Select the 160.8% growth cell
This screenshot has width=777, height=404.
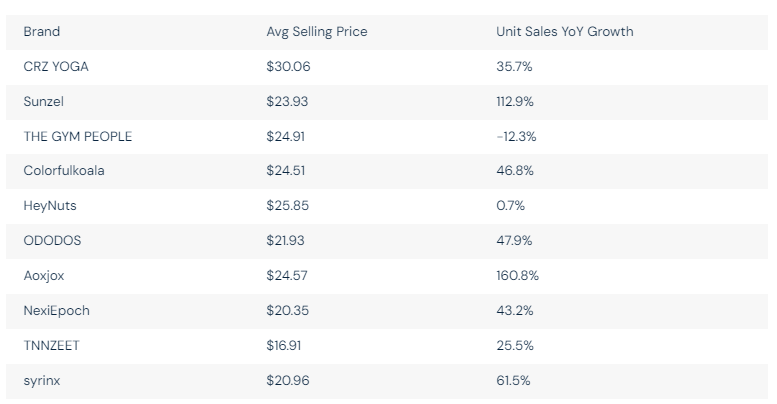pyautogui.click(x=517, y=275)
